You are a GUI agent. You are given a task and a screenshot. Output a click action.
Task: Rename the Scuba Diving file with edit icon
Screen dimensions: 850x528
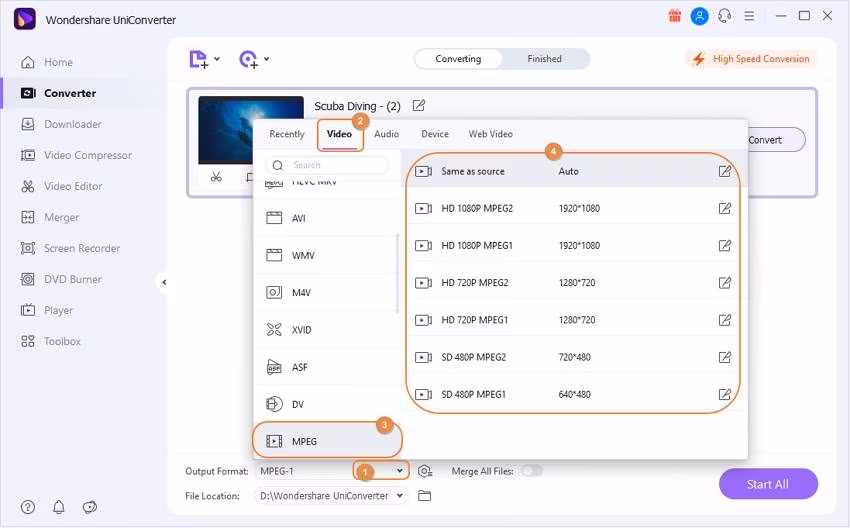coord(418,105)
